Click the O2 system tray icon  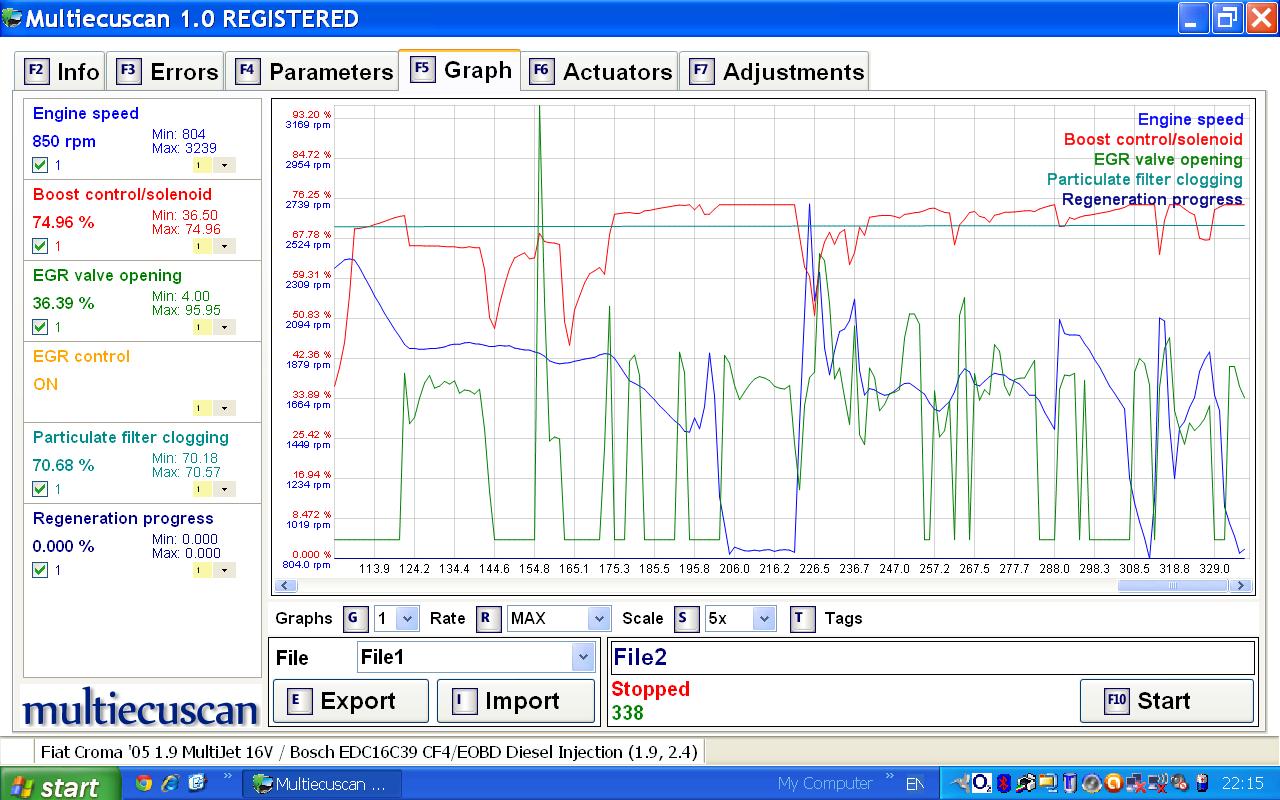[x=982, y=783]
